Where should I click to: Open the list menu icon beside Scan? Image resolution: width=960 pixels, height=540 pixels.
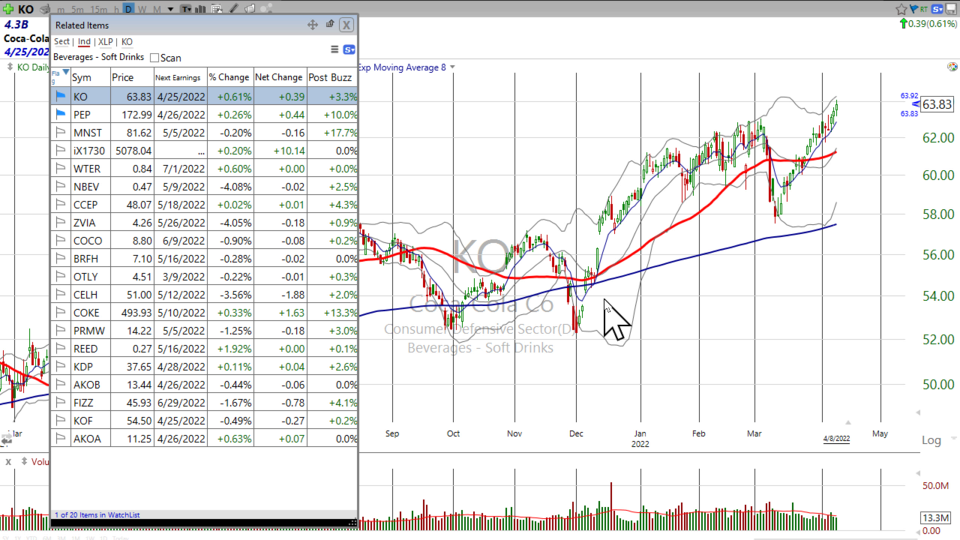pyautogui.click(x=334, y=49)
